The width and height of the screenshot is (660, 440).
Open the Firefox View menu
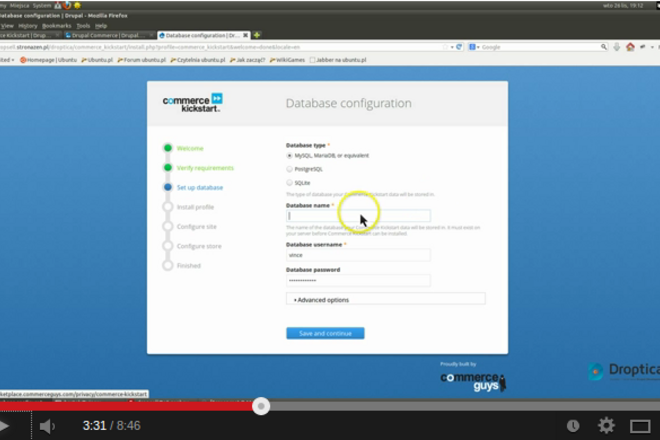[x=7, y=26]
